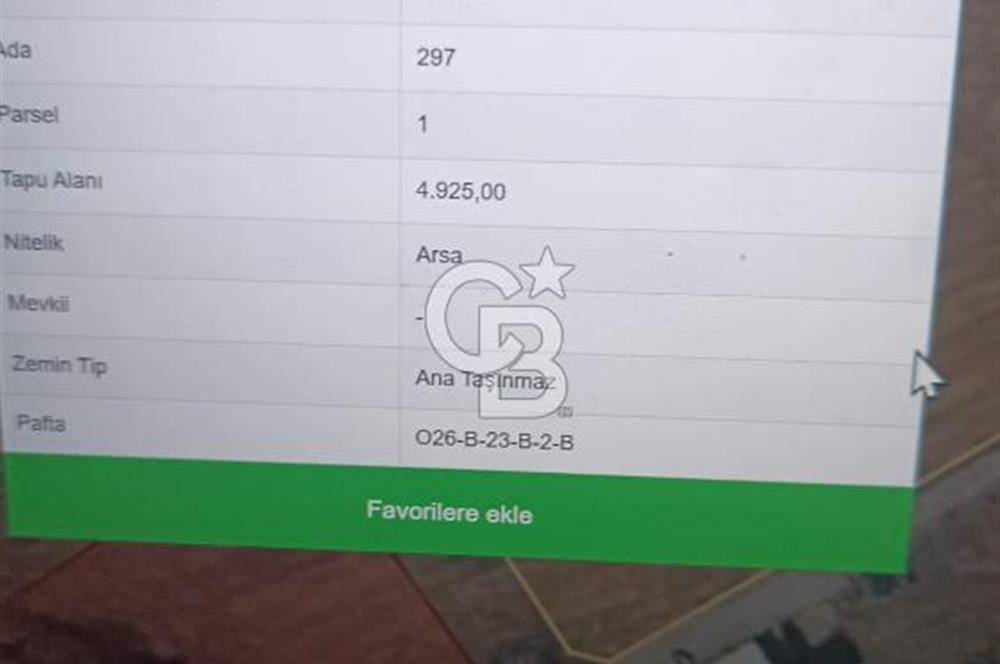Click the star in the CB watermark
This screenshot has height=664, width=1000.
pyautogui.click(x=547, y=272)
